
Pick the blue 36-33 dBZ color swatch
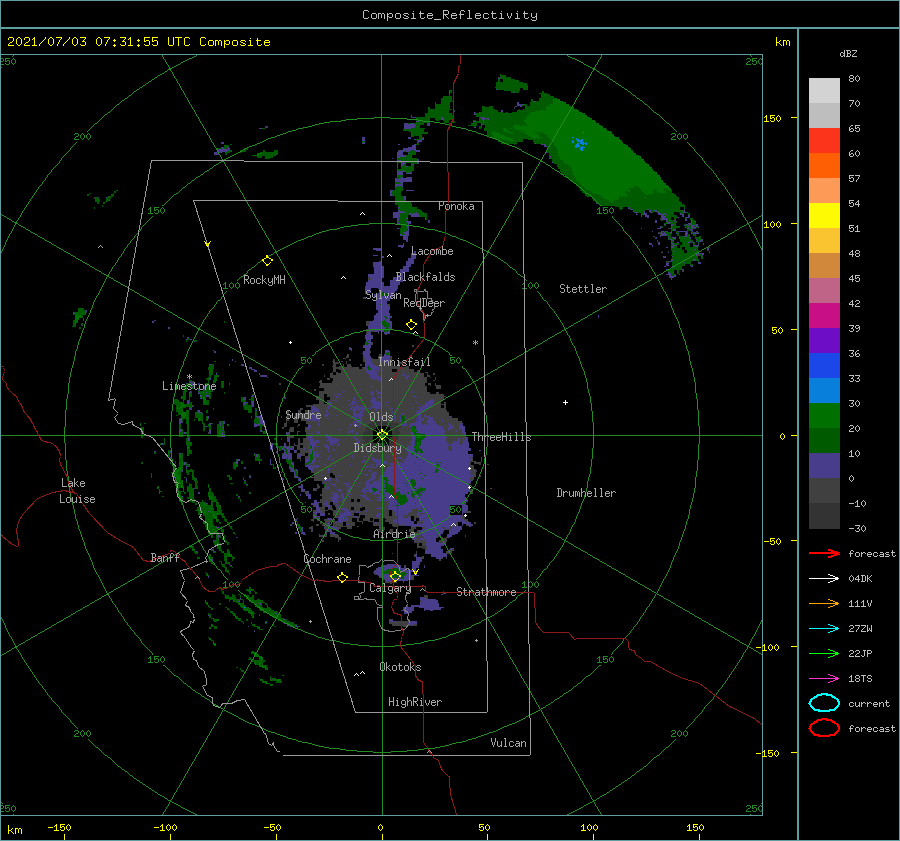[x=824, y=366]
